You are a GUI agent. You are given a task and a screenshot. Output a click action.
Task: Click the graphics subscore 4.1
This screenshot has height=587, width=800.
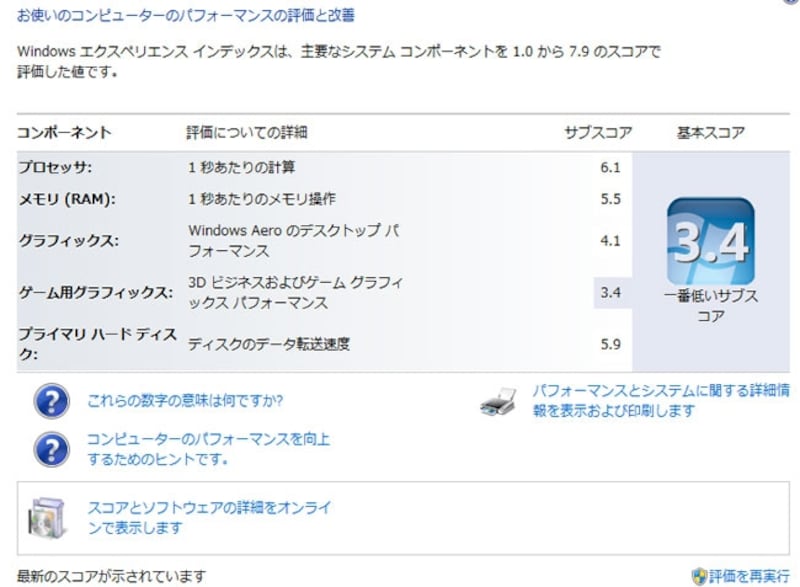pos(610,240)
